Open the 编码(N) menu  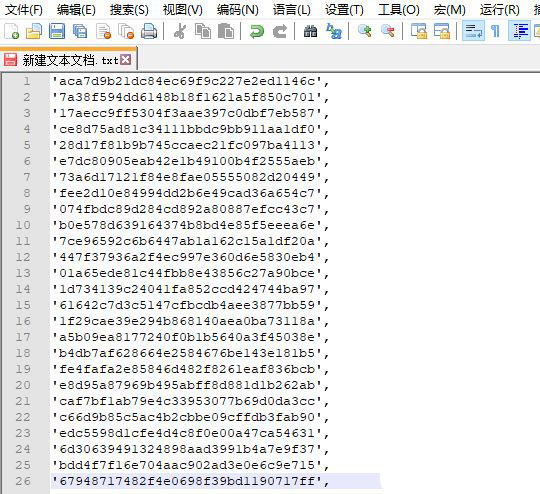238,9
